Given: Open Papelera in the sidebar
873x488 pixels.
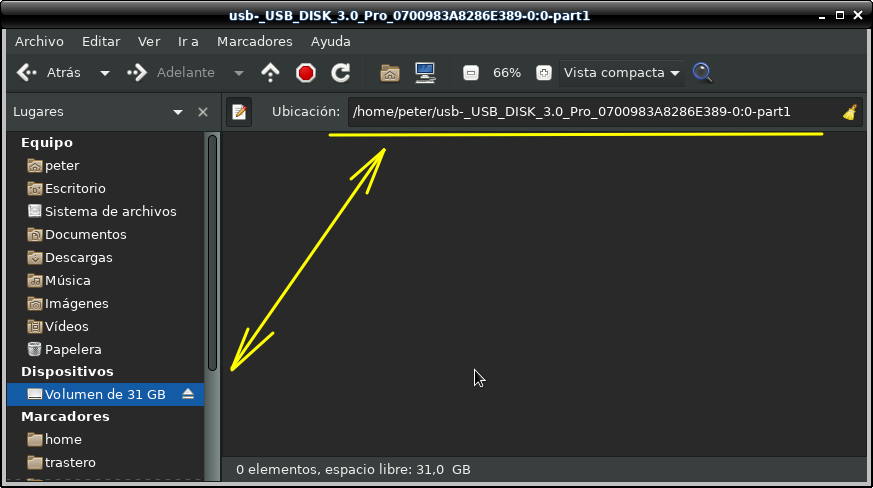Looking at the screenshot, I should point(106,349).
